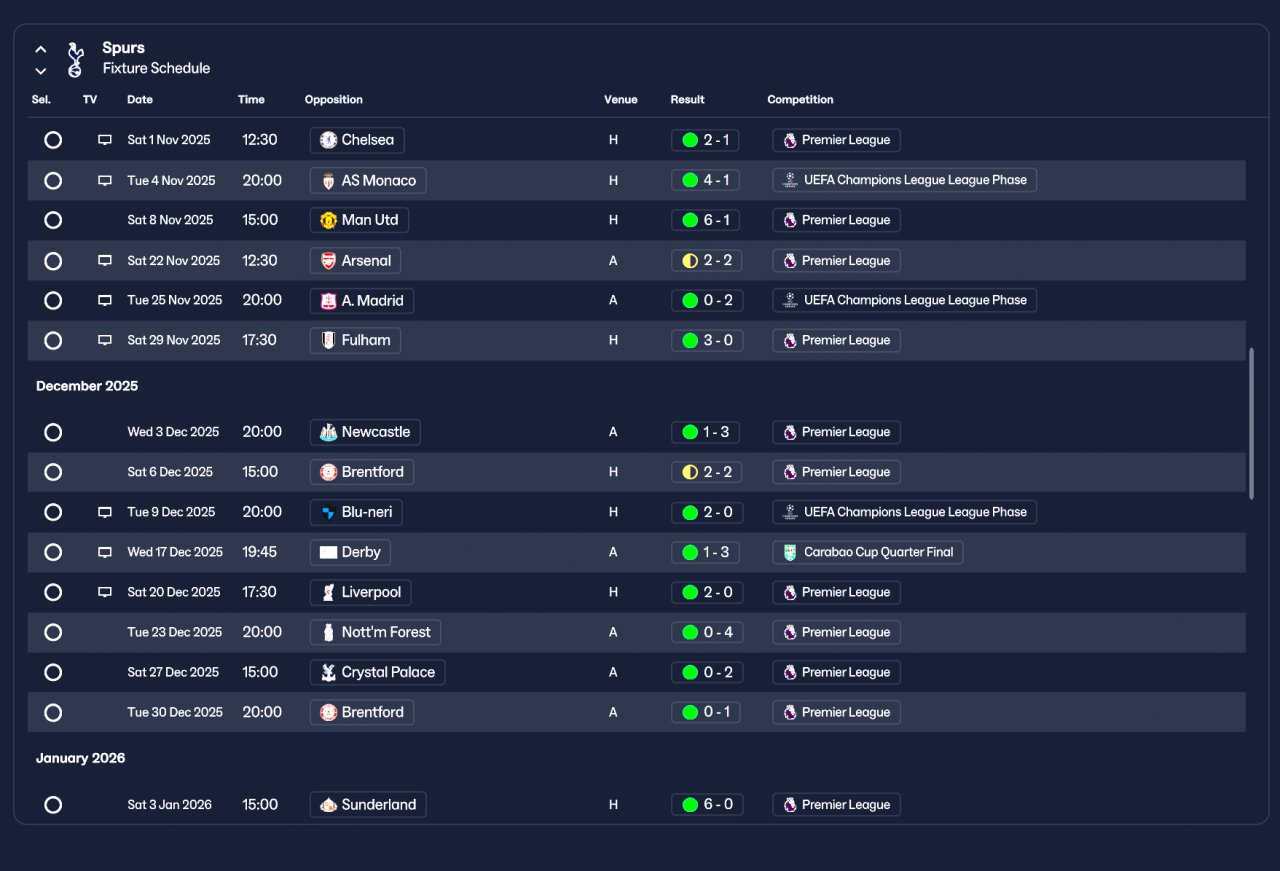Viewport: 1280px width, 871px height.
Task: Click the Newcastle club badge icon
Action: pos(328,432)
